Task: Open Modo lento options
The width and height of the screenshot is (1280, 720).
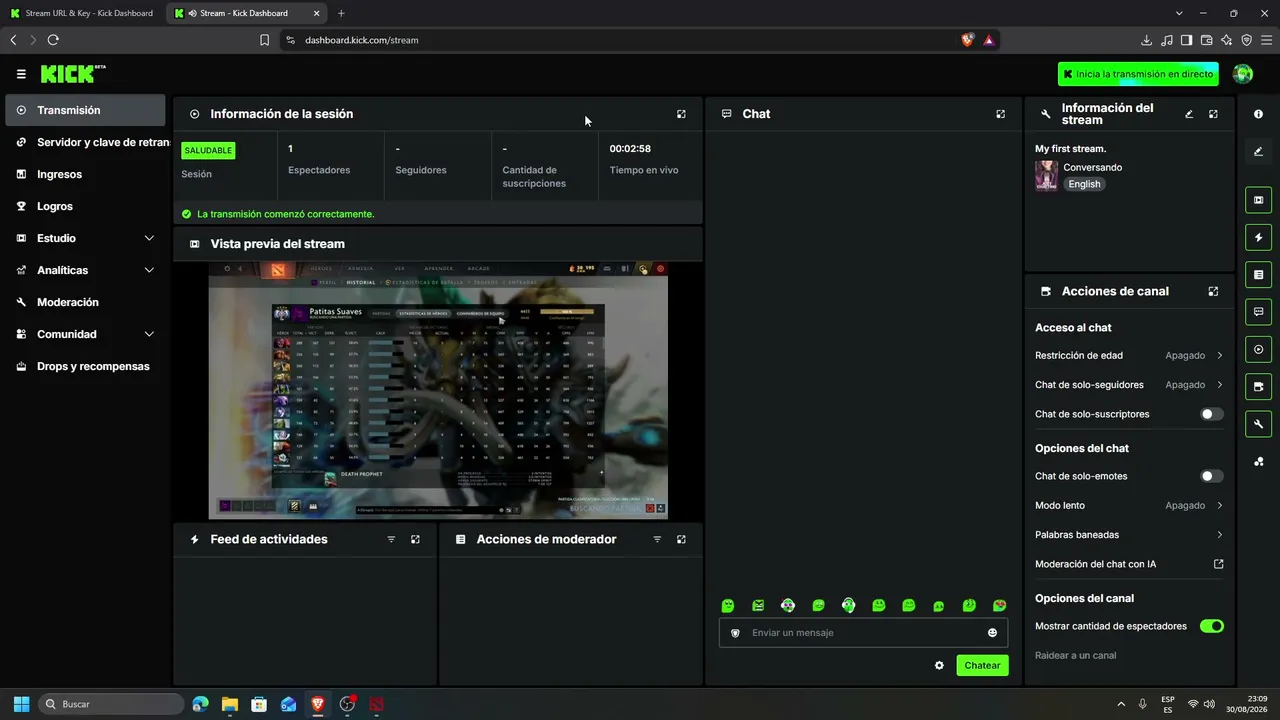Action: coord(1129,506)
